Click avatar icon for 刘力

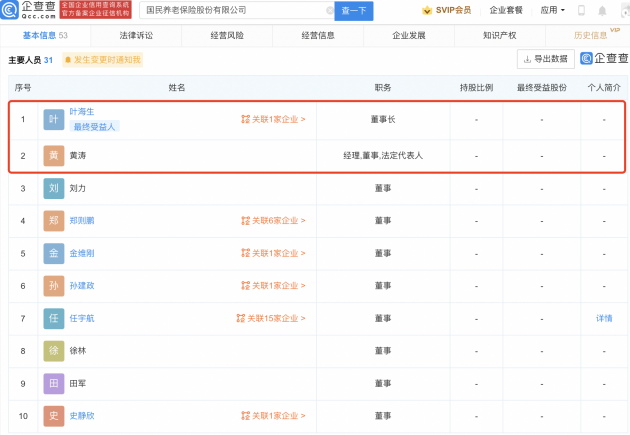pos(54,188)
